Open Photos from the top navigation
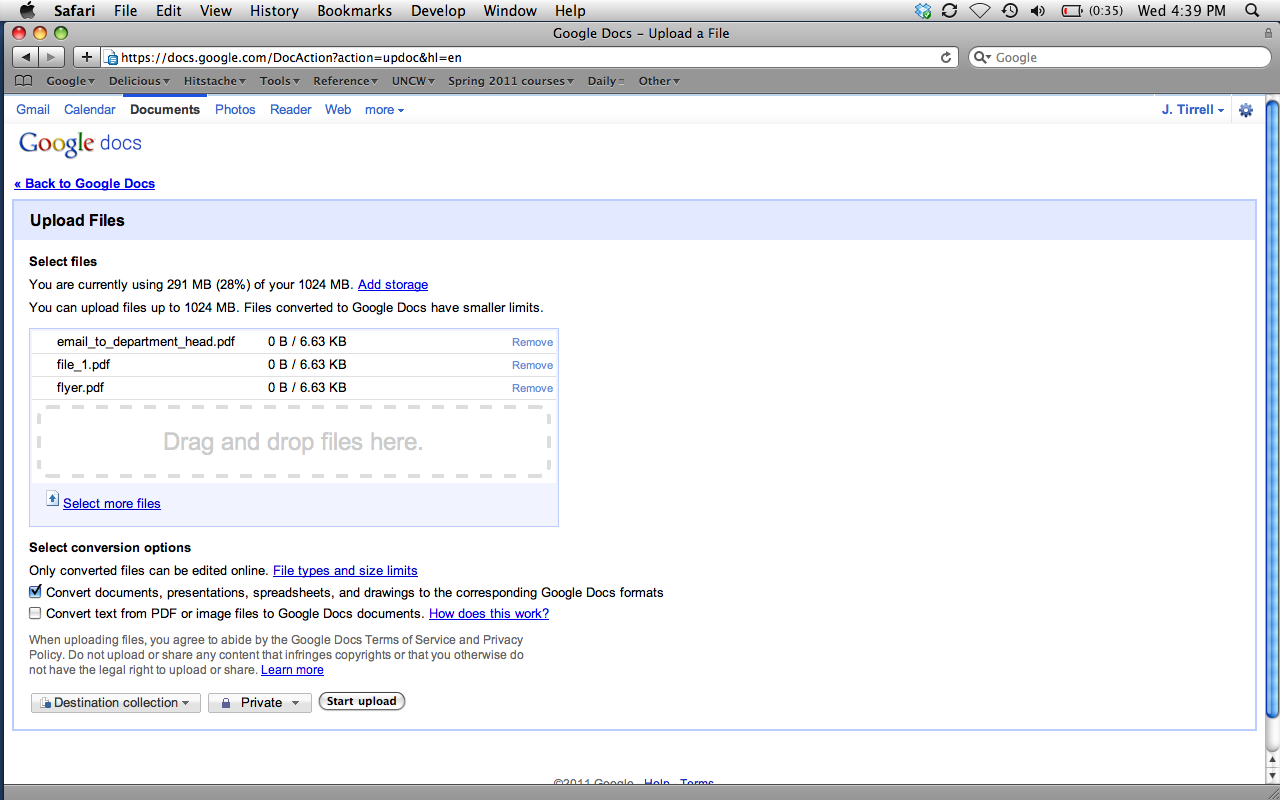Viewport: 1280px width, 800px height. pyautogui.click(x=235, y=110)
